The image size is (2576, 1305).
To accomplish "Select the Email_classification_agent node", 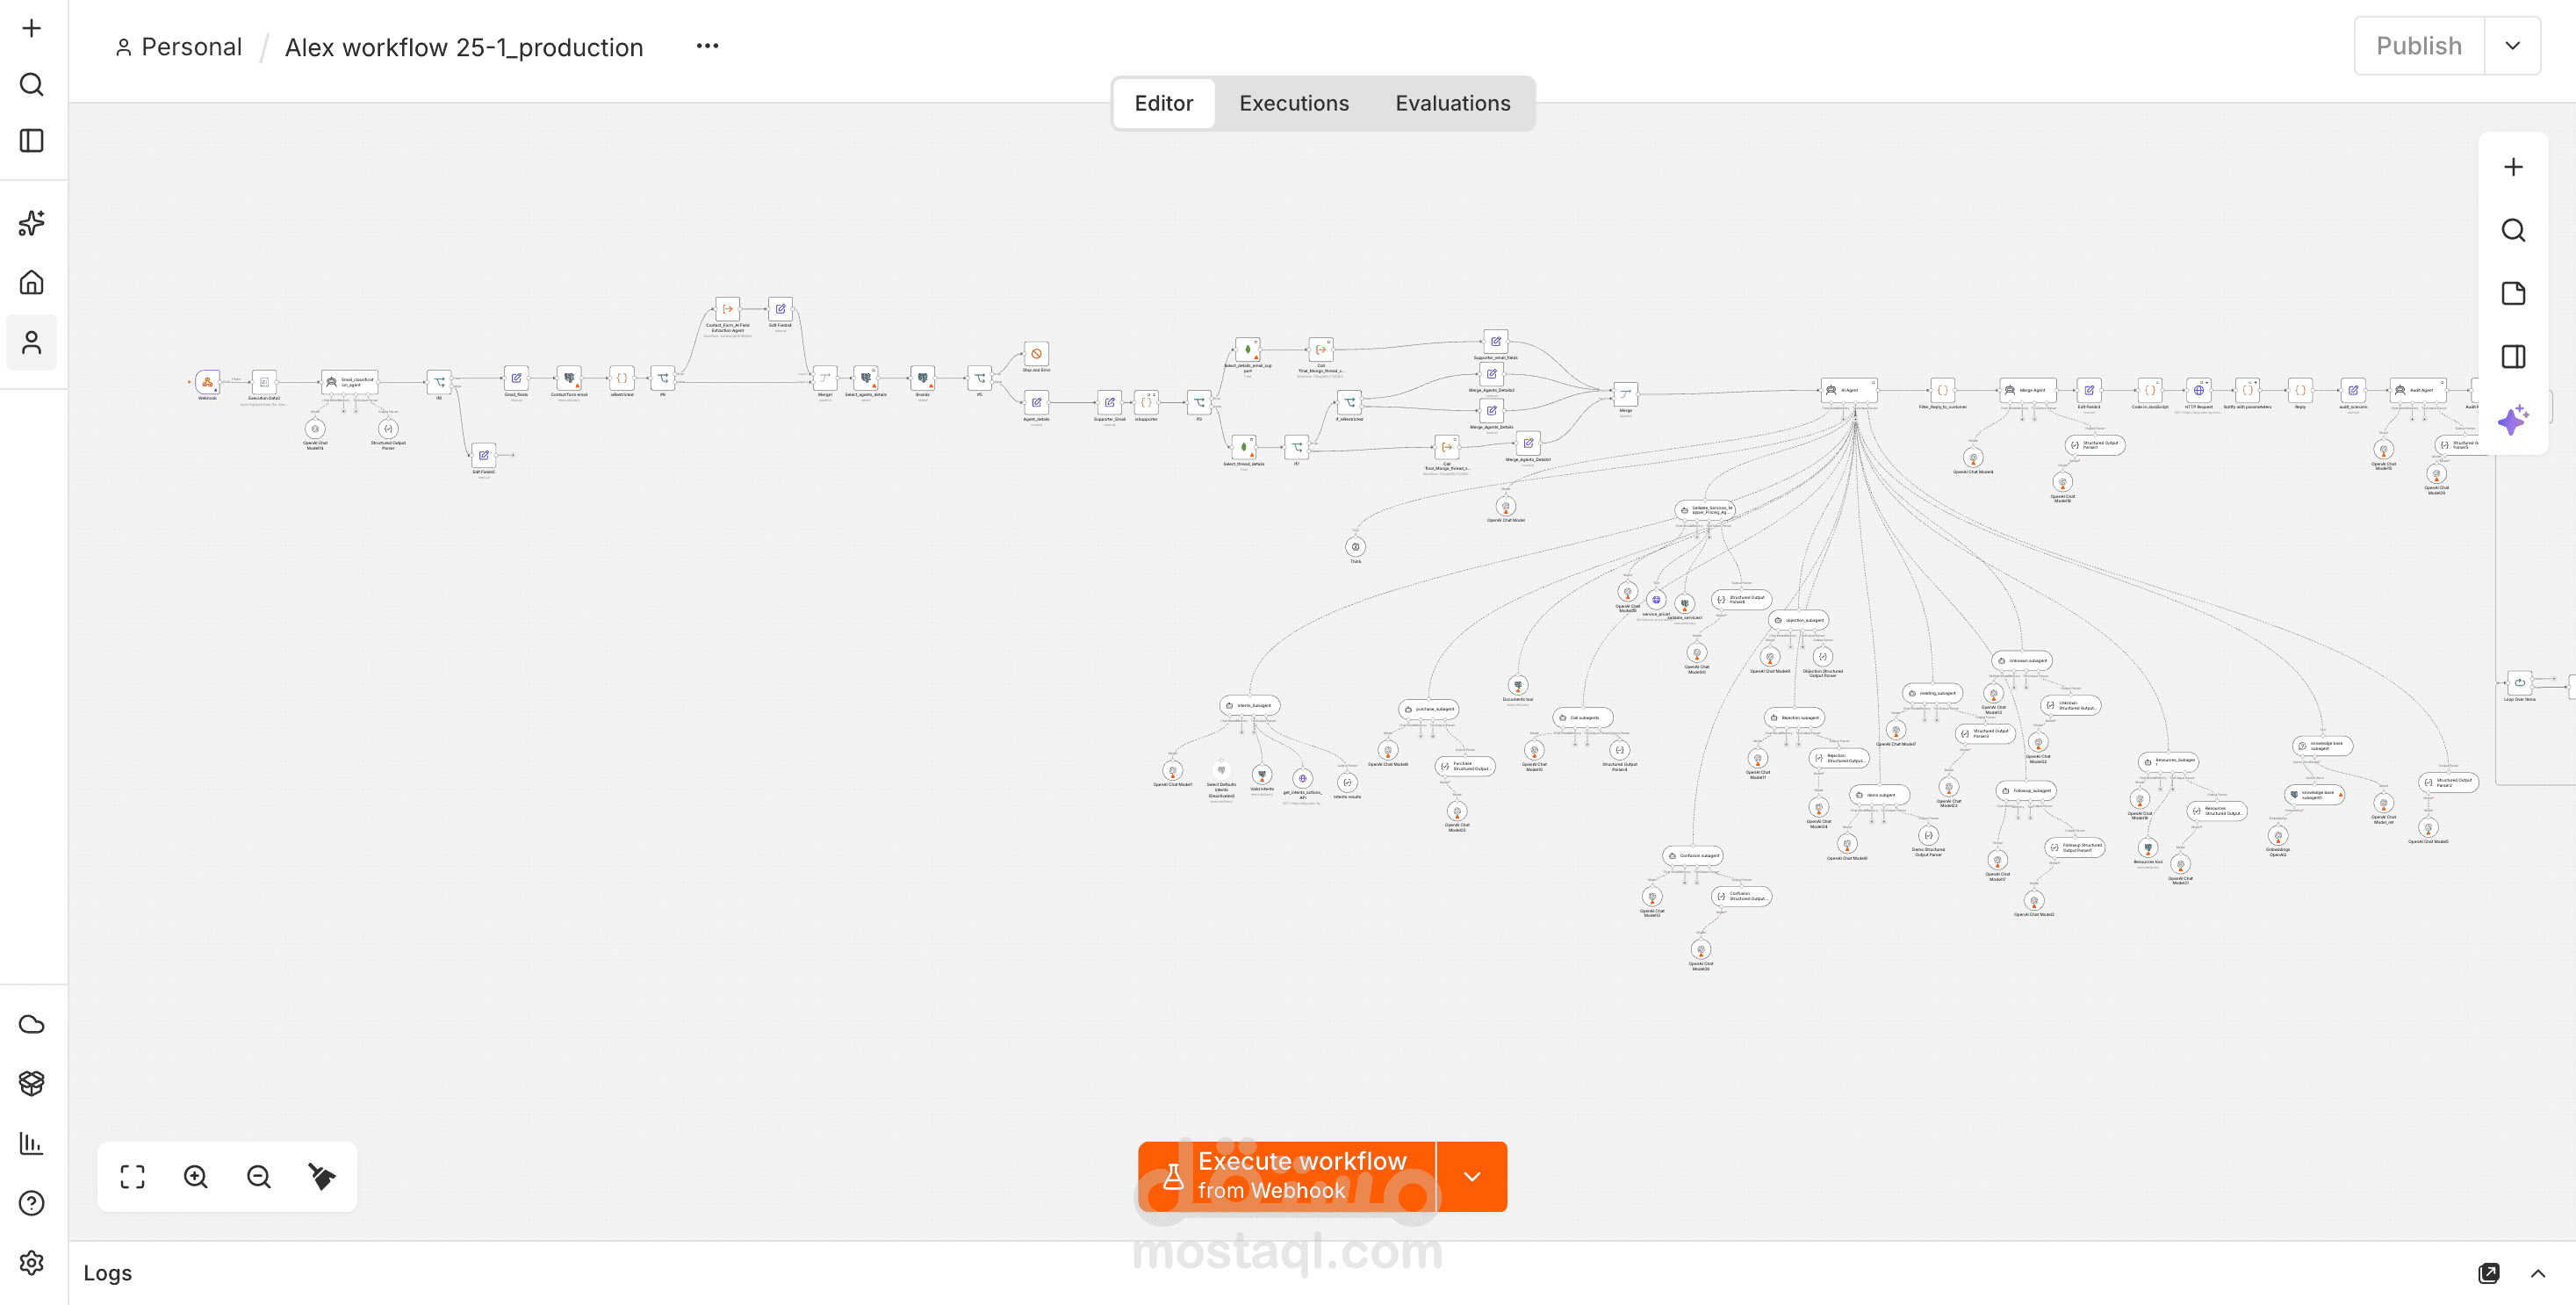I will (x=349, y=382).
